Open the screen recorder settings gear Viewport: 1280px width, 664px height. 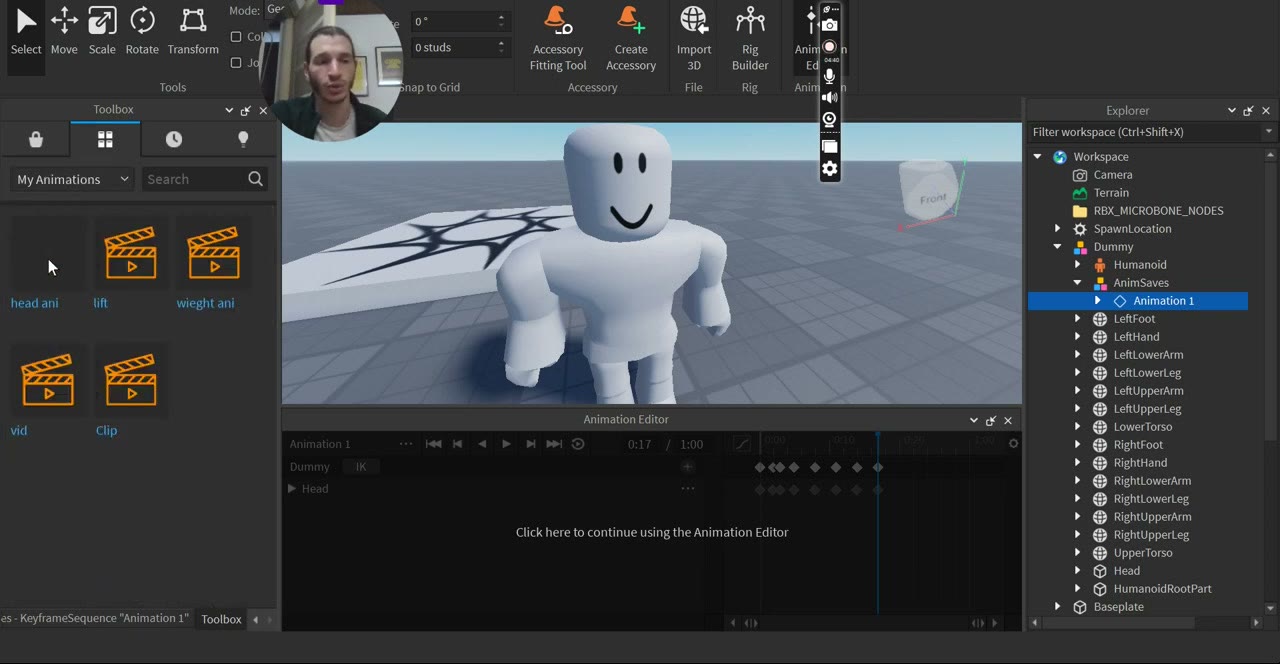pos(829,168)
